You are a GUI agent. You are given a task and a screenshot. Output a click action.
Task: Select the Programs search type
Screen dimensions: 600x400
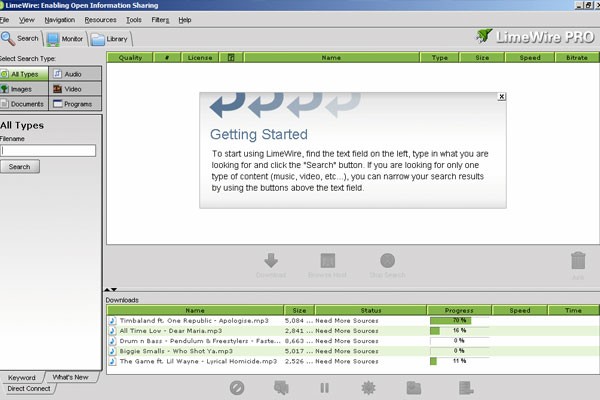75,104
